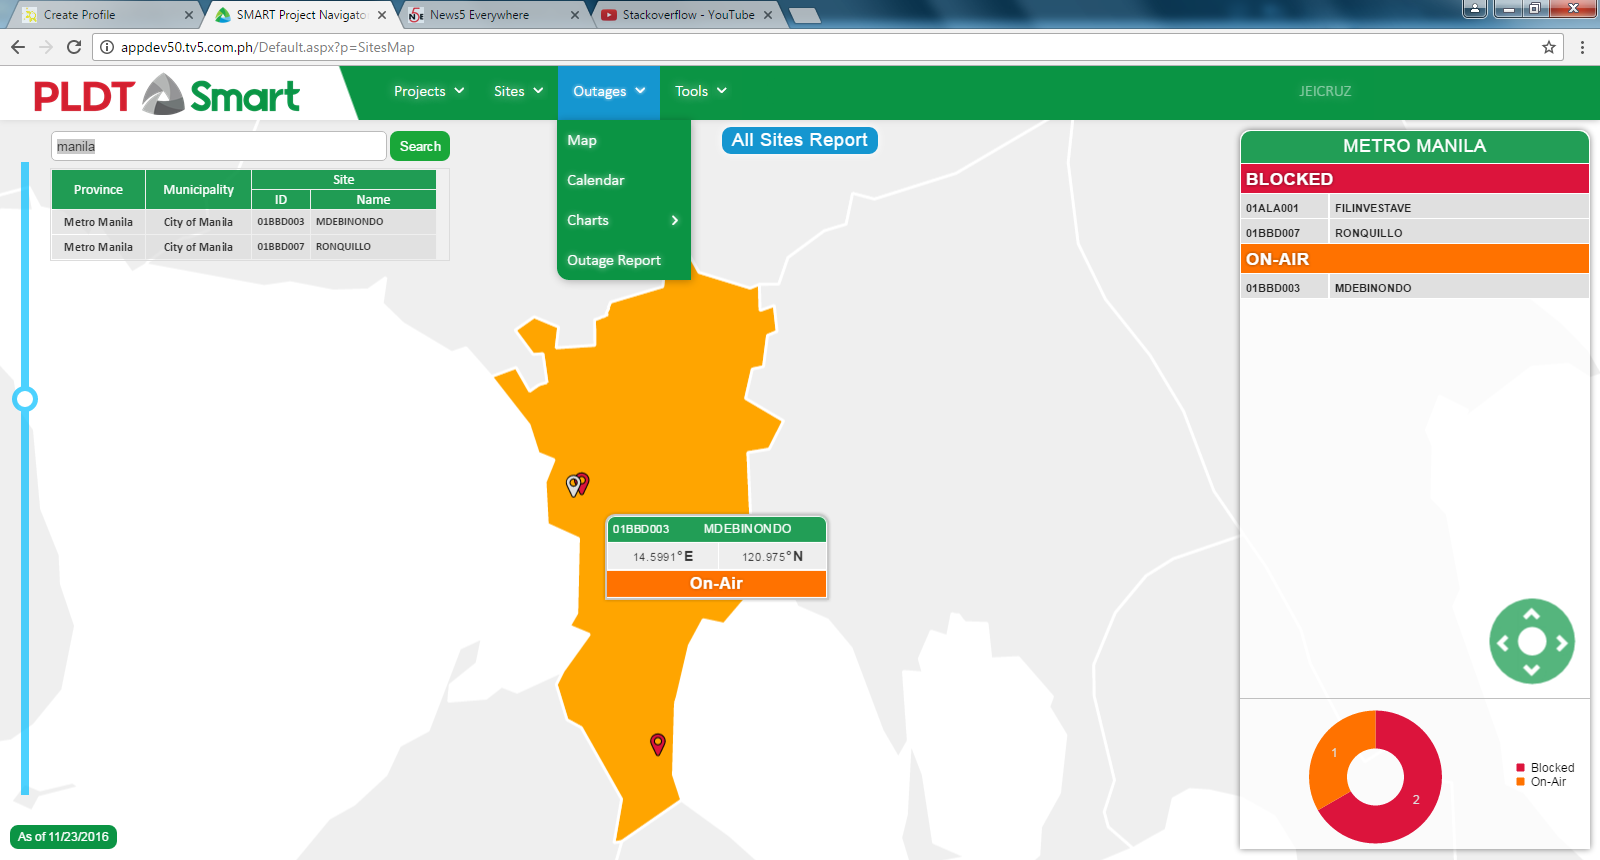Click MDEBINONDO in On-Air list
1600x860 pixels.
coord(1373,288)
